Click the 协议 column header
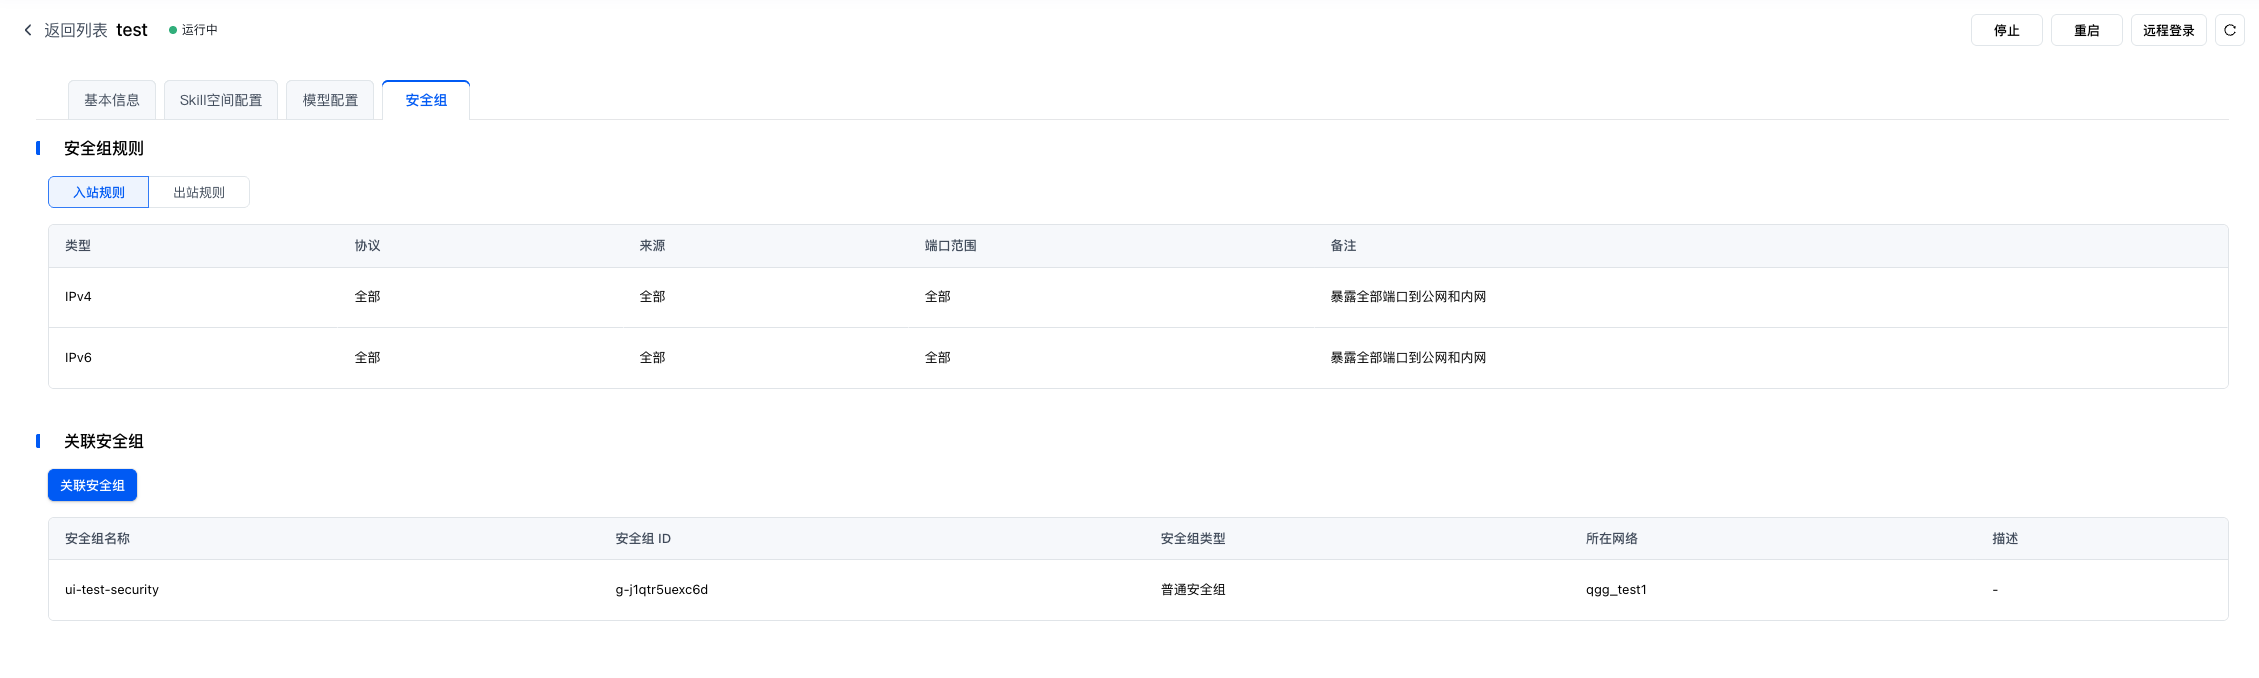Viewport: 2259px width, 678px height. coord(367,246)
